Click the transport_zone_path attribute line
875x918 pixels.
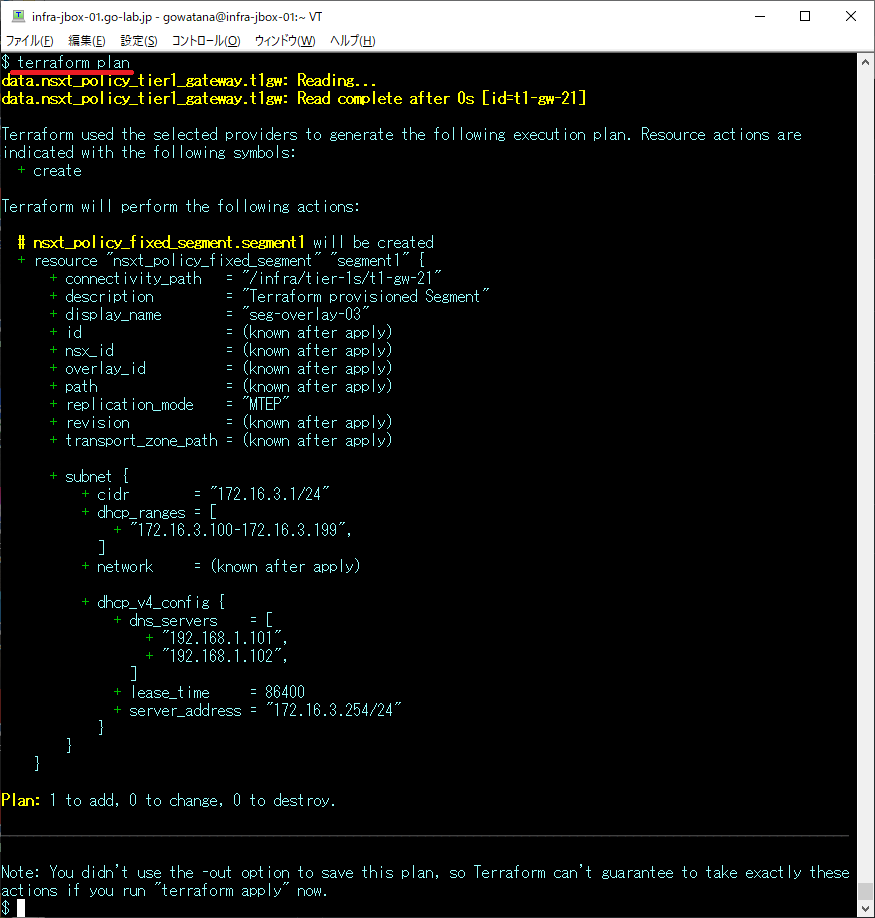point(221,440)
